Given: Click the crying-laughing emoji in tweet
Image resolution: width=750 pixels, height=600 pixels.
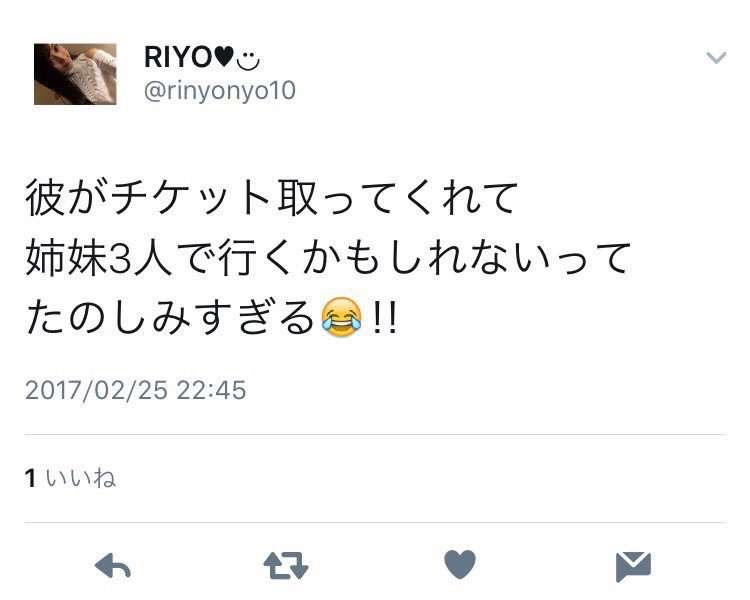Looking at the screenshot, I should point(341,317).
